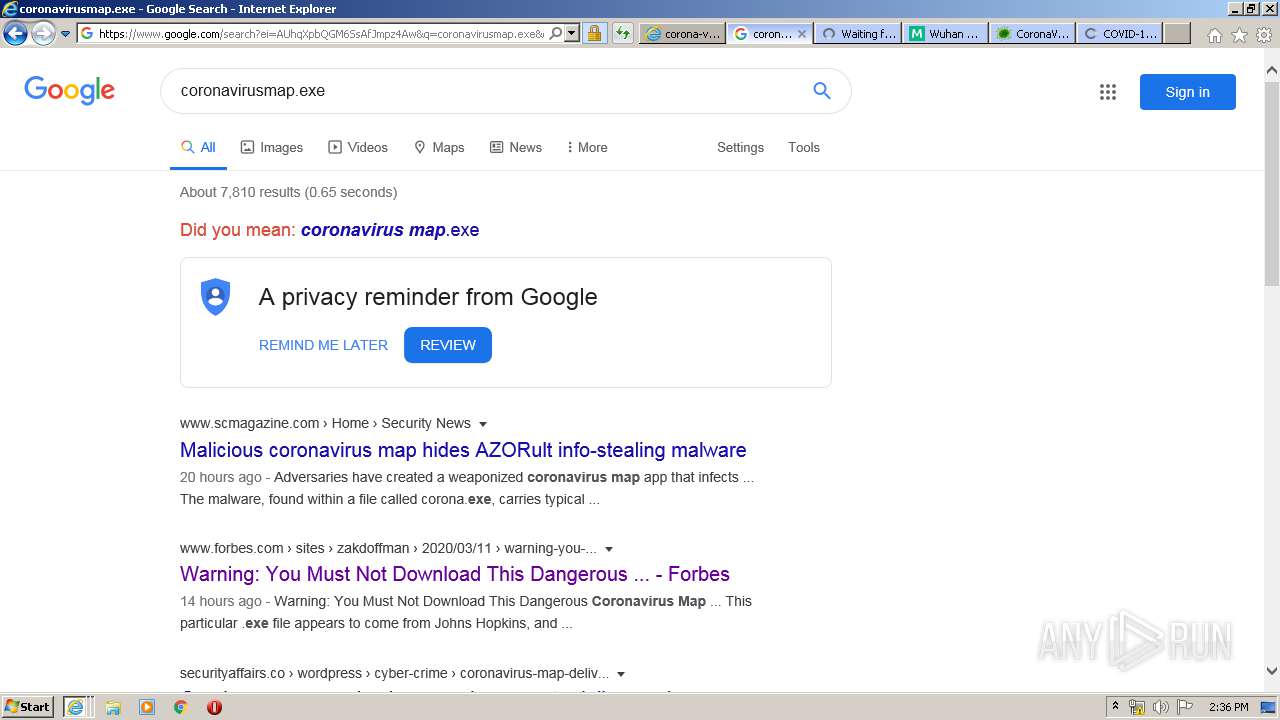The image size is (1280, 720).
Task: Go back with the browser Back arrow
Action: (x=15, y=33)
